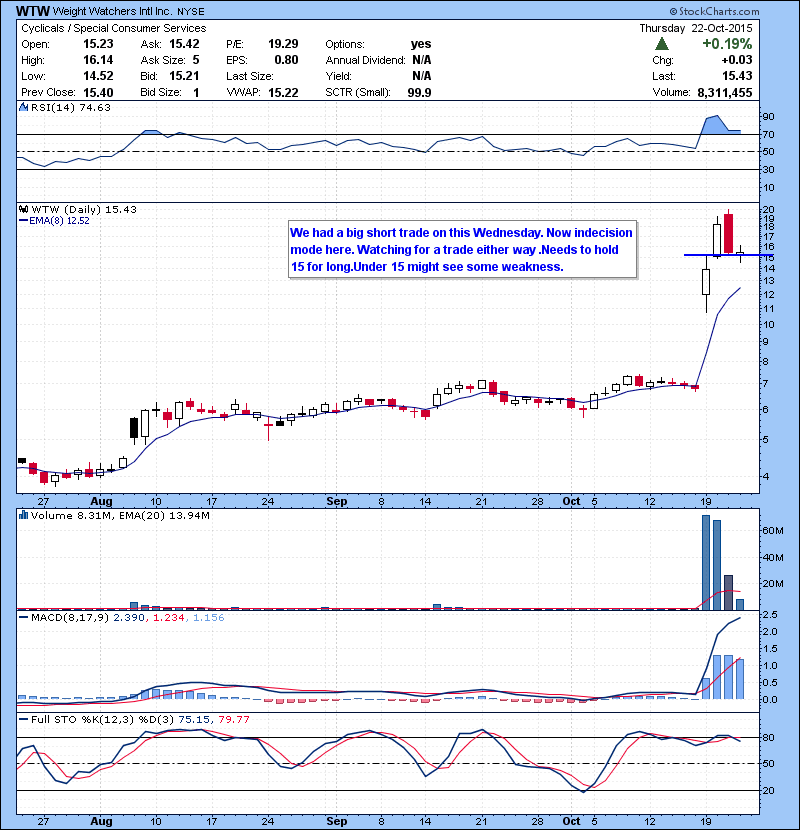Click the stochastic %D value 79.77
800x830 pixels.
[x=233, y=719]
